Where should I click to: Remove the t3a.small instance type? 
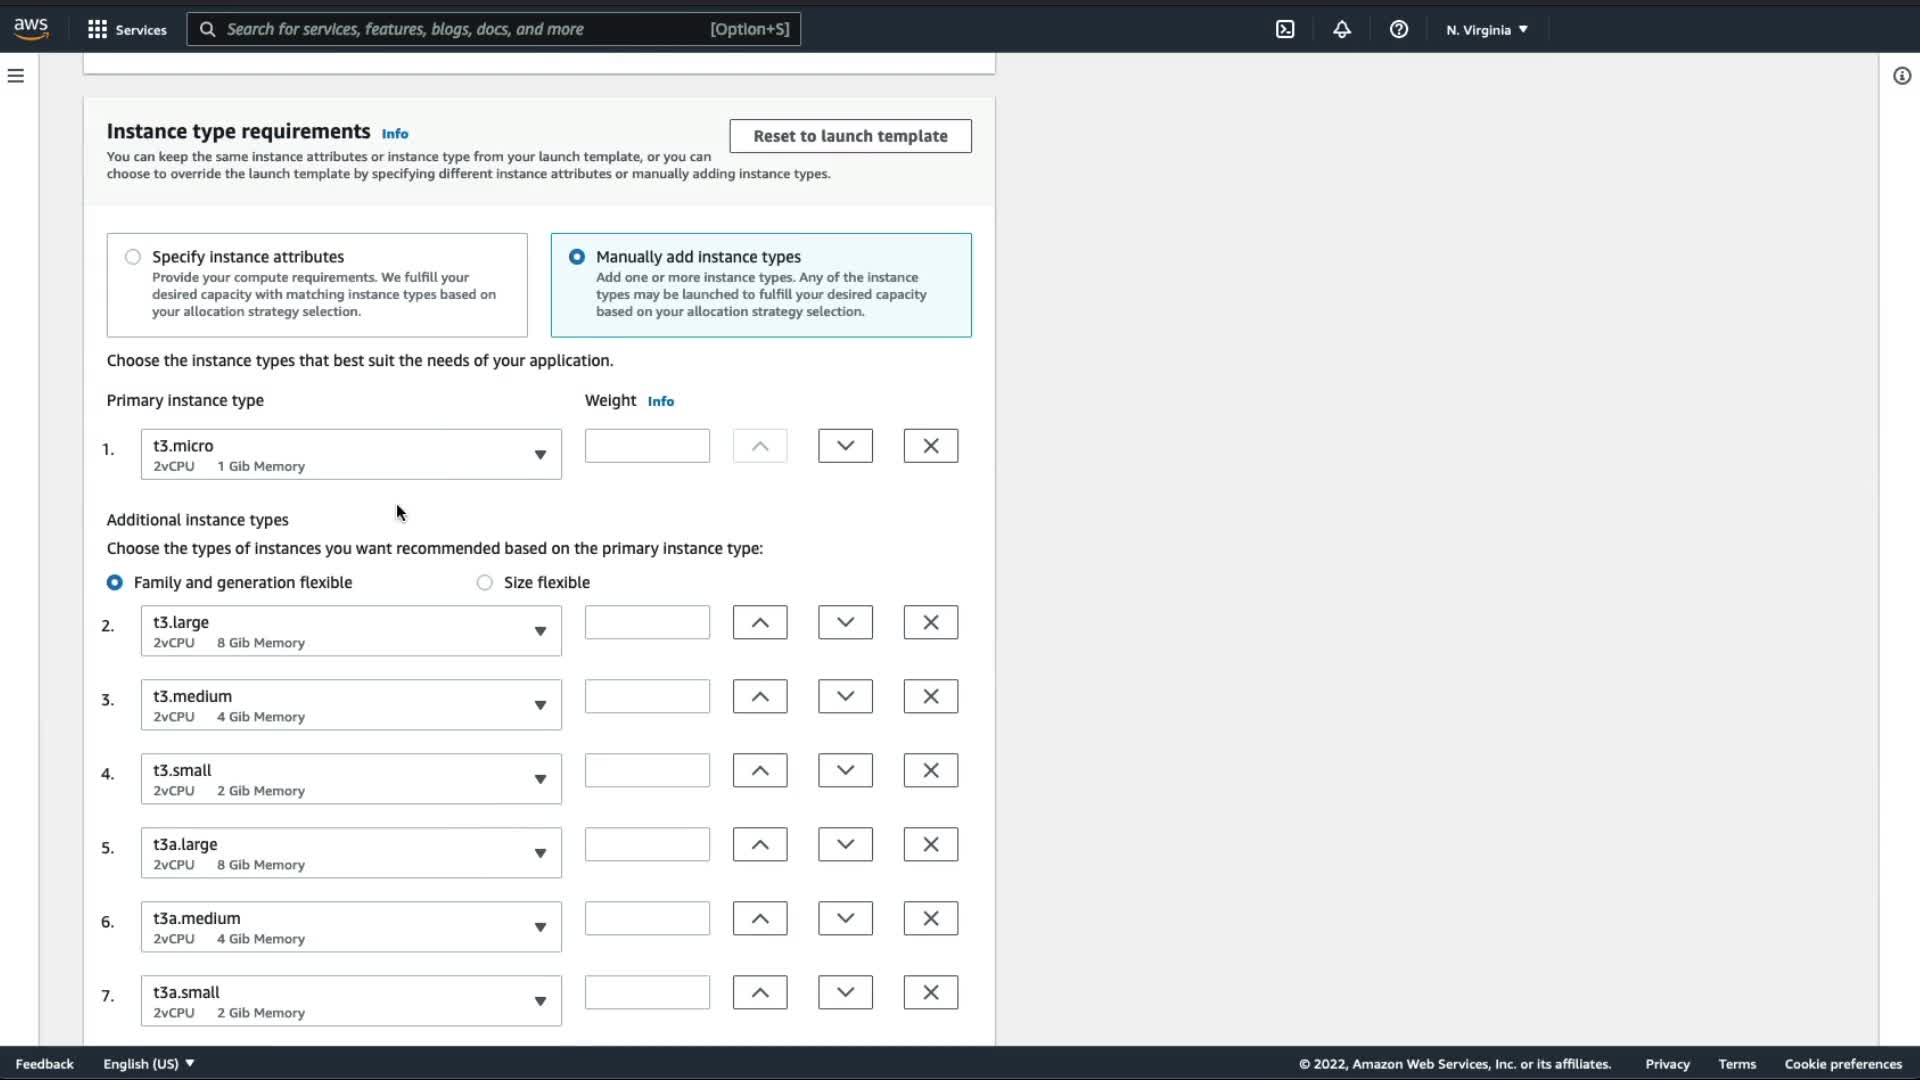tap(930, 992)
